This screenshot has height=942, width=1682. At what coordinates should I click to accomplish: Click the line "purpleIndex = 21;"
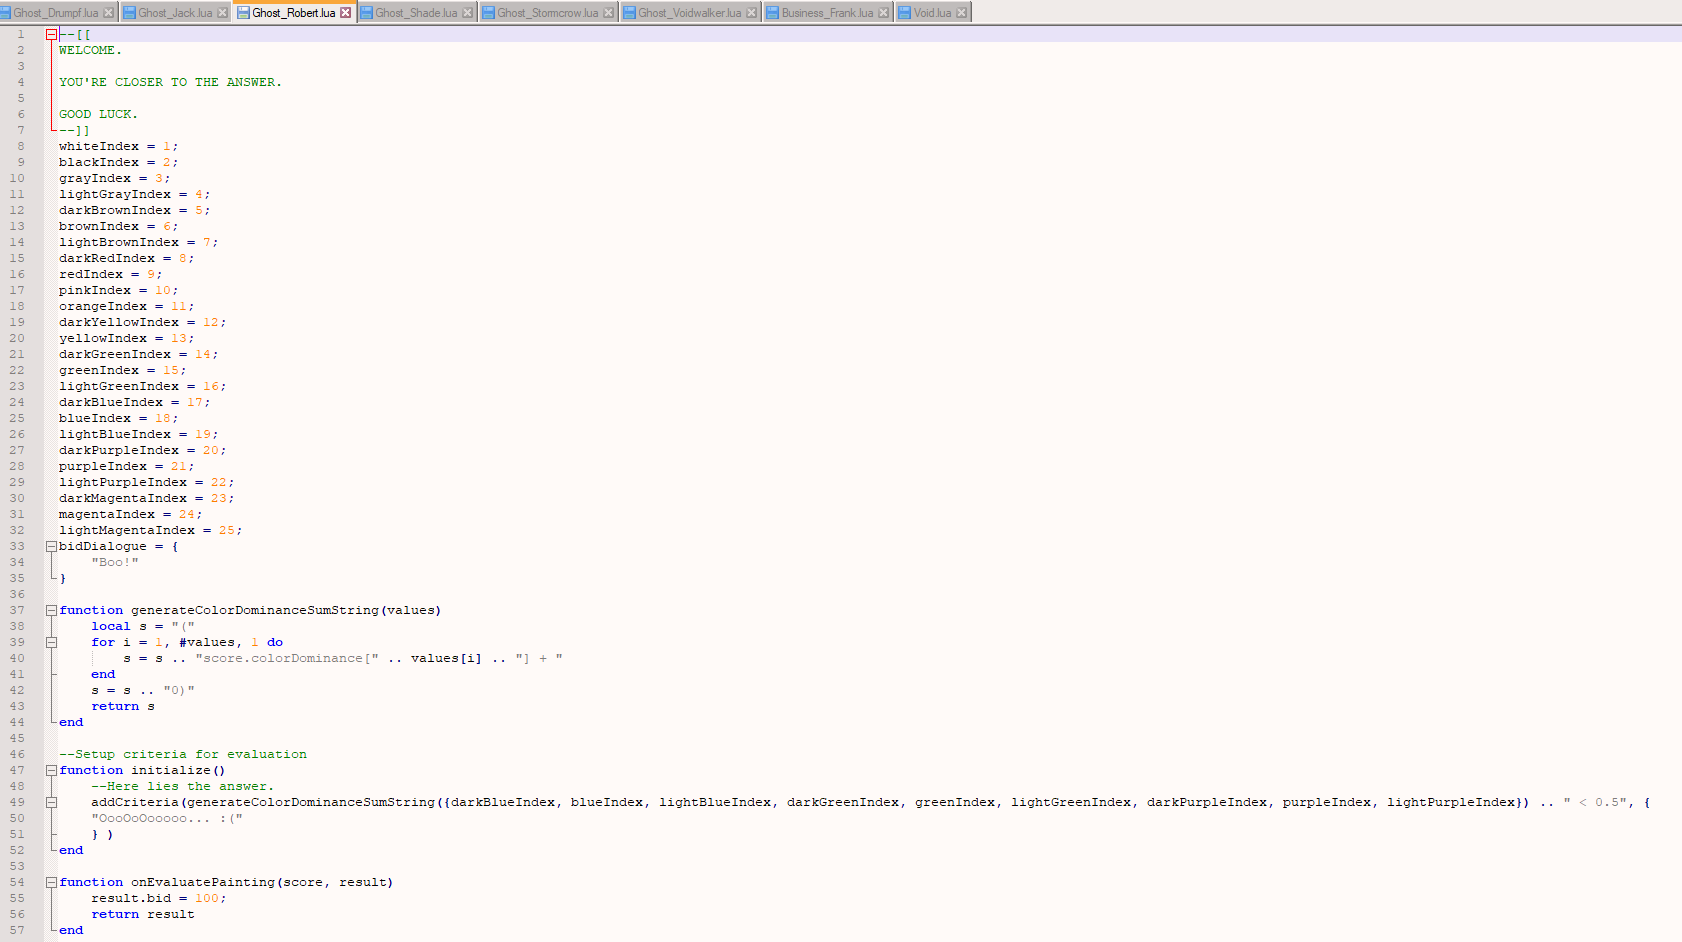point(126,466)
